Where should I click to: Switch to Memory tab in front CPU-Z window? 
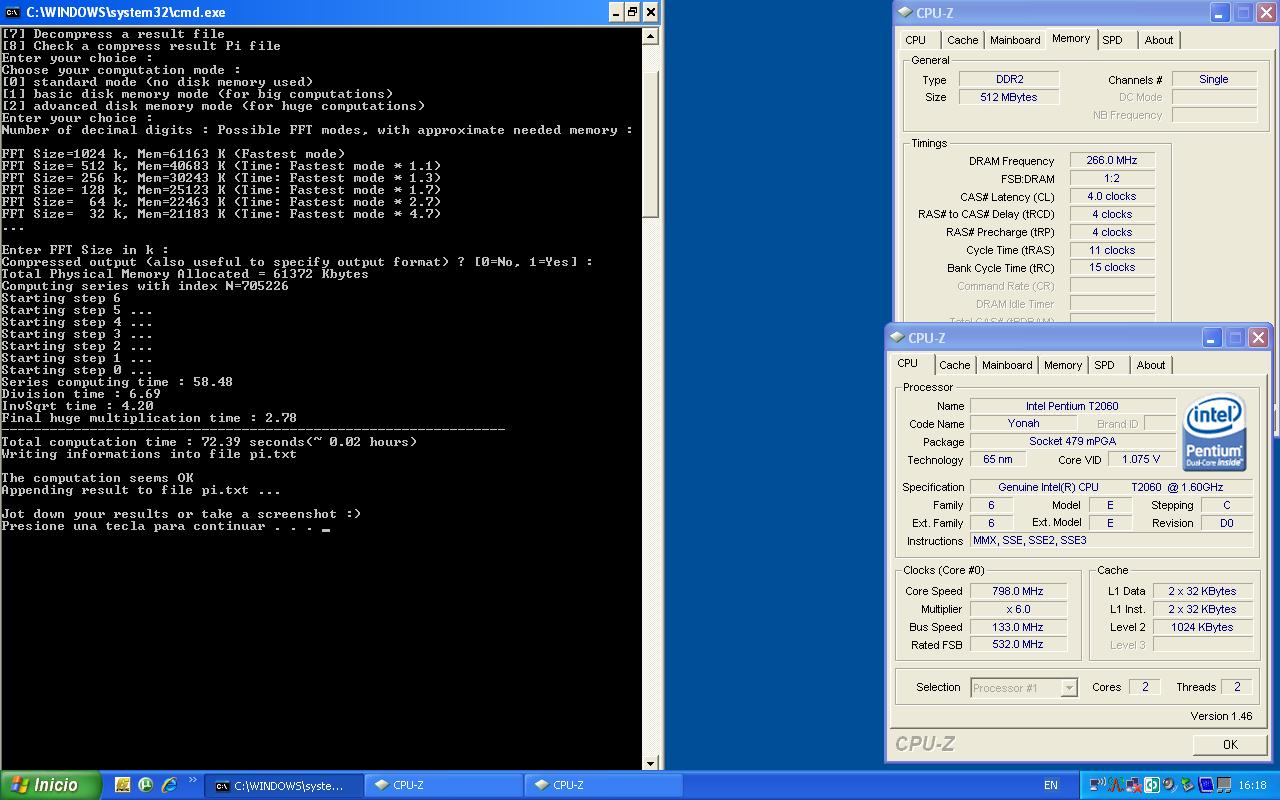click(x=1063, y=365)
